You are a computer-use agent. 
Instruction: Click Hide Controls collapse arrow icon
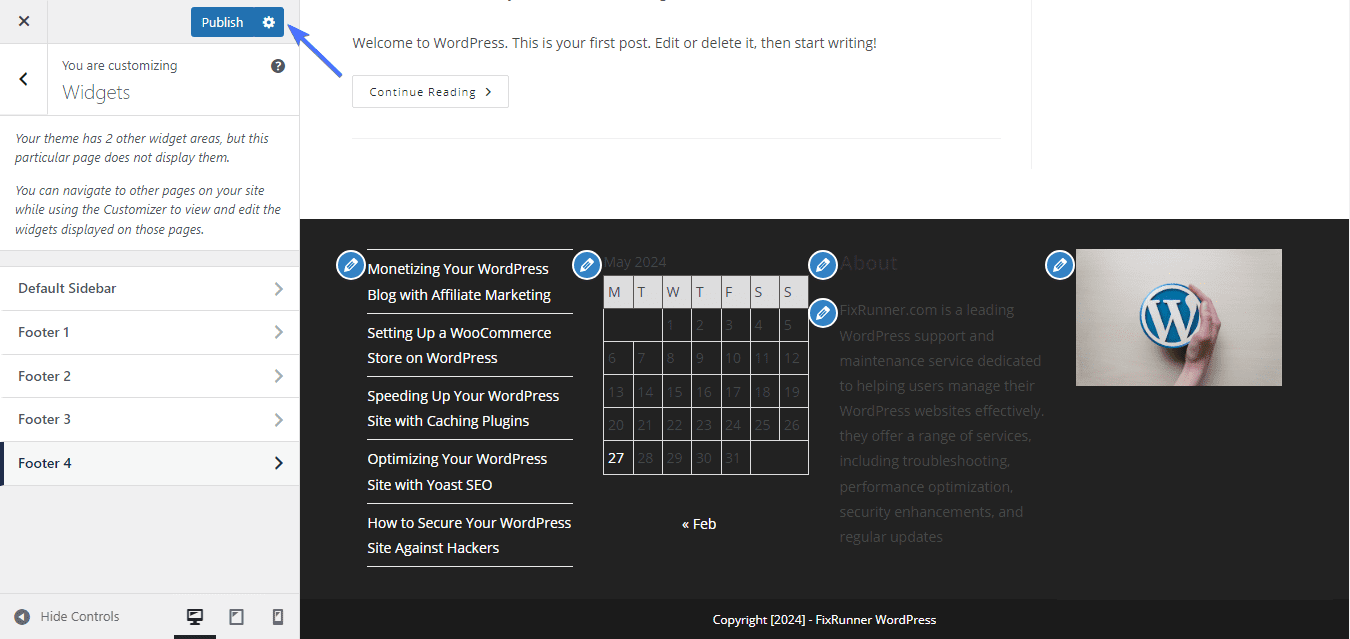(22, 617)
